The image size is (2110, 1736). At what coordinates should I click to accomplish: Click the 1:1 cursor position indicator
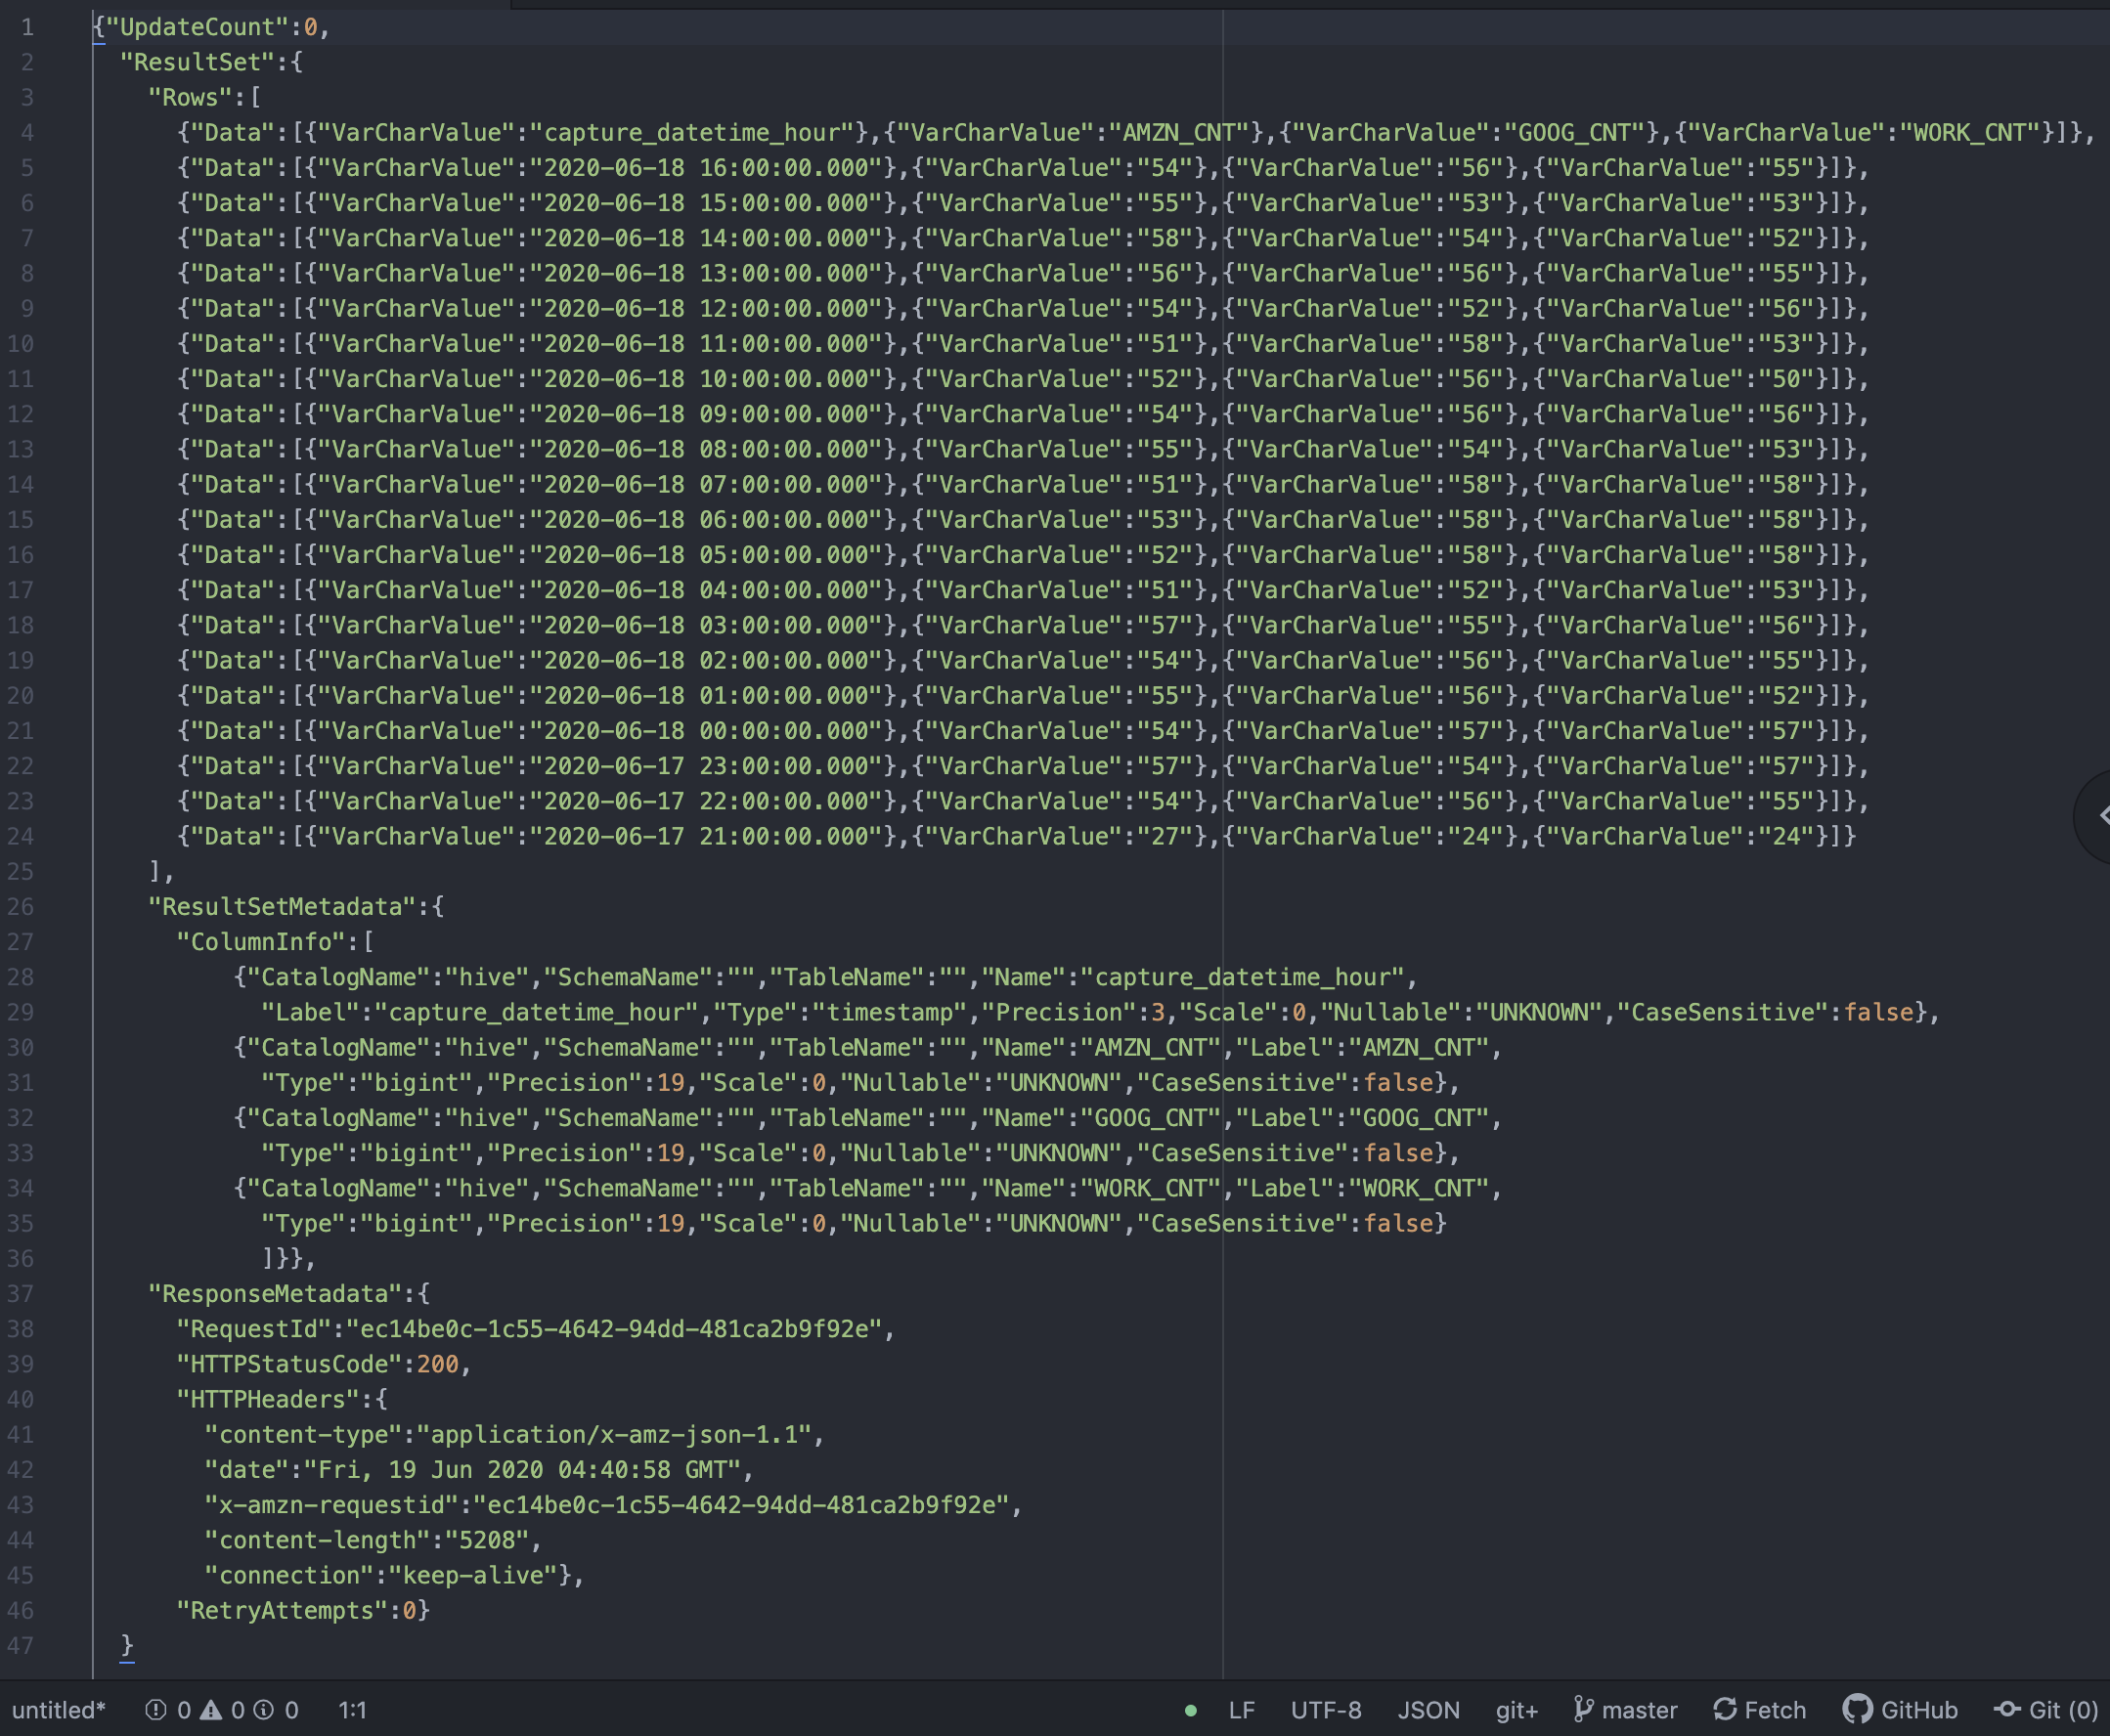point(352,1710)
